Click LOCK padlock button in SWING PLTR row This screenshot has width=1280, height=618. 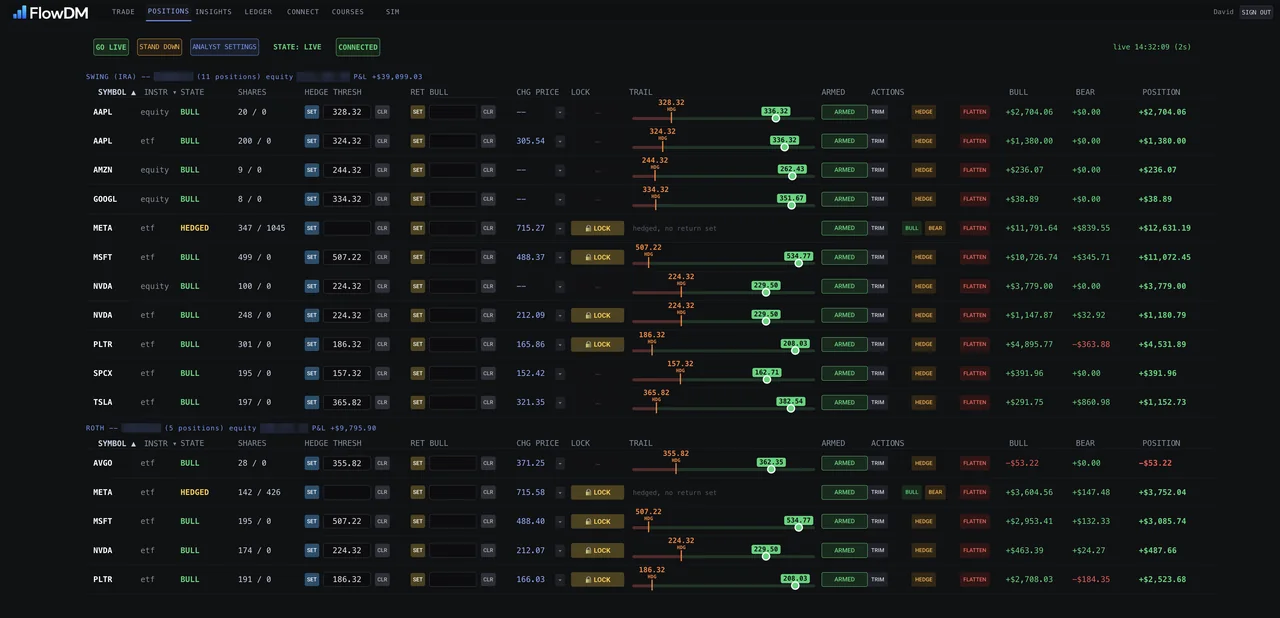coord(597,344)
